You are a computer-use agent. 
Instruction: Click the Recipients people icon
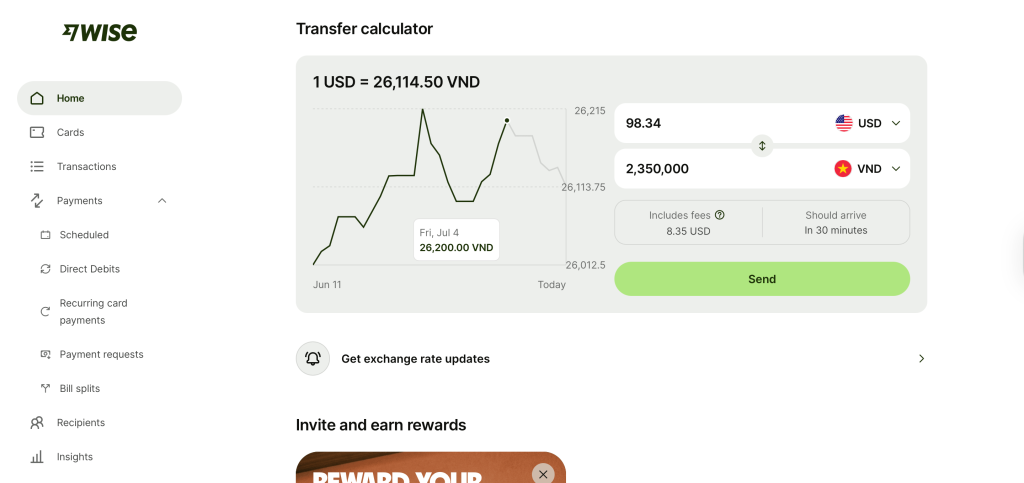click(37, 422)
